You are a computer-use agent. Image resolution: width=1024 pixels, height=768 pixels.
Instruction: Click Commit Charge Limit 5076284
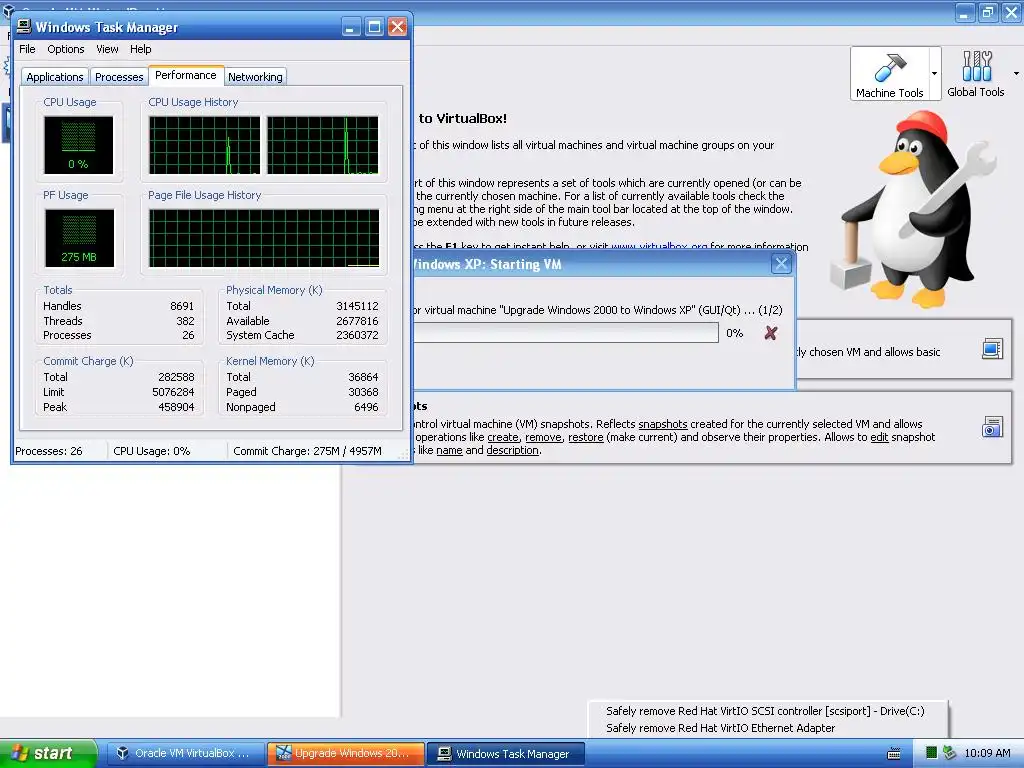tap(173, 392)
